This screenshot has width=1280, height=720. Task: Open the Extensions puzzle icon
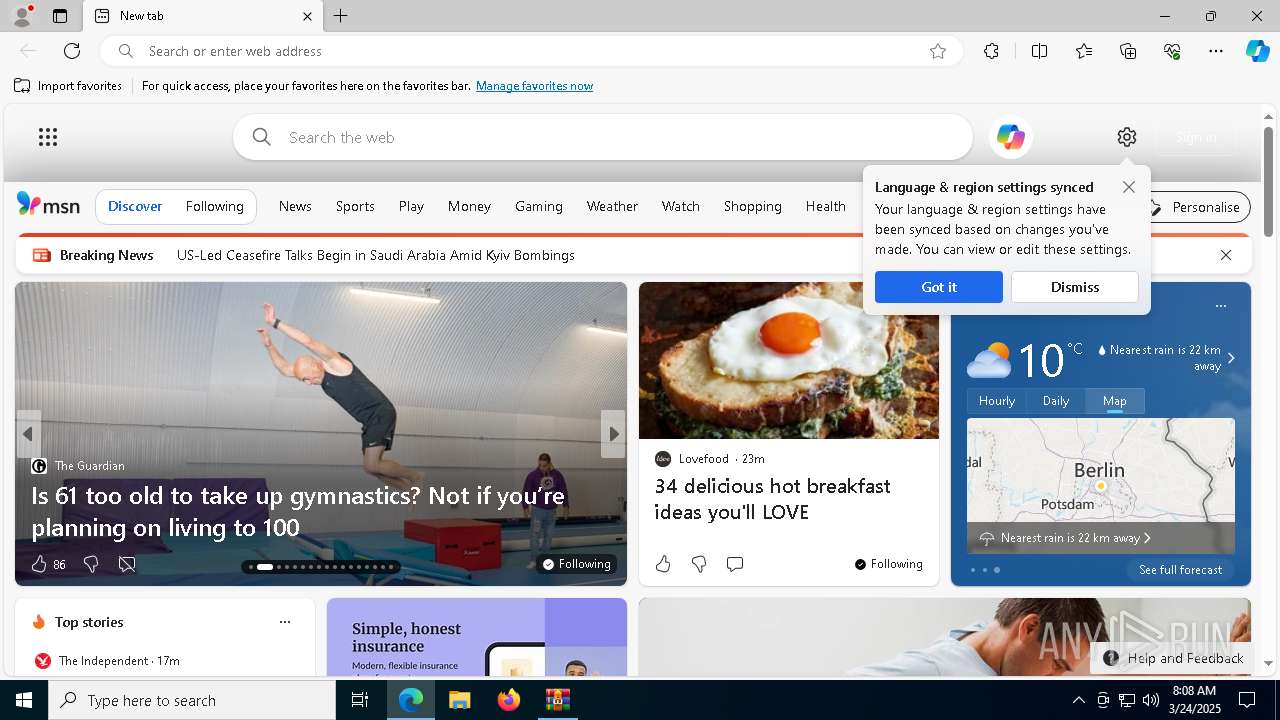click(991, 51)
